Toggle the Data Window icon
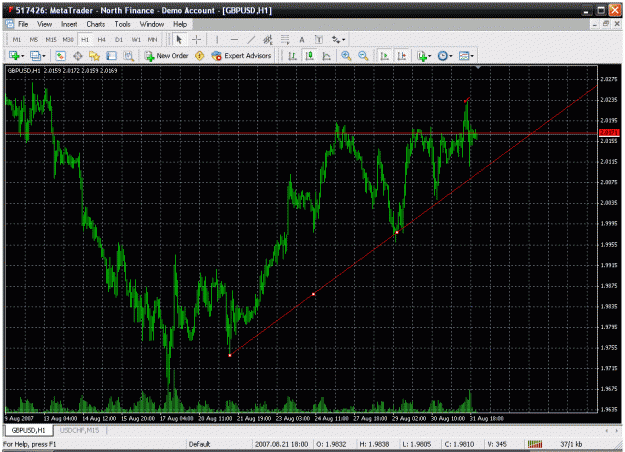Image resolution: width=625 pixels, height=452 pixels. [78, 56]
